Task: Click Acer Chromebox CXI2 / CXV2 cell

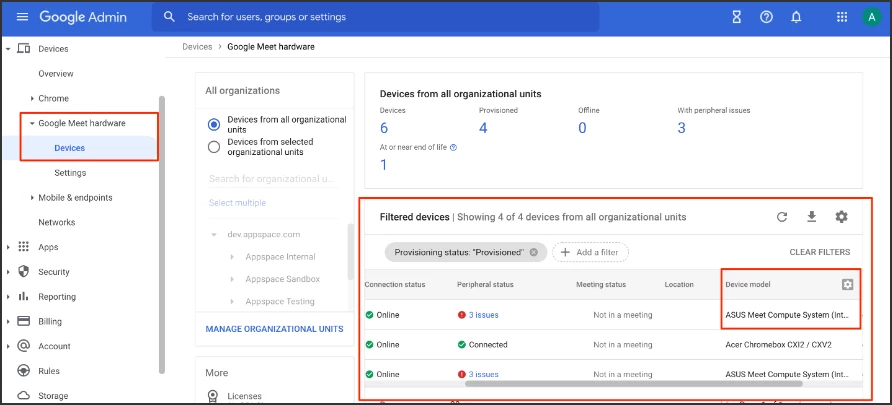Action: tap(778, 345)
